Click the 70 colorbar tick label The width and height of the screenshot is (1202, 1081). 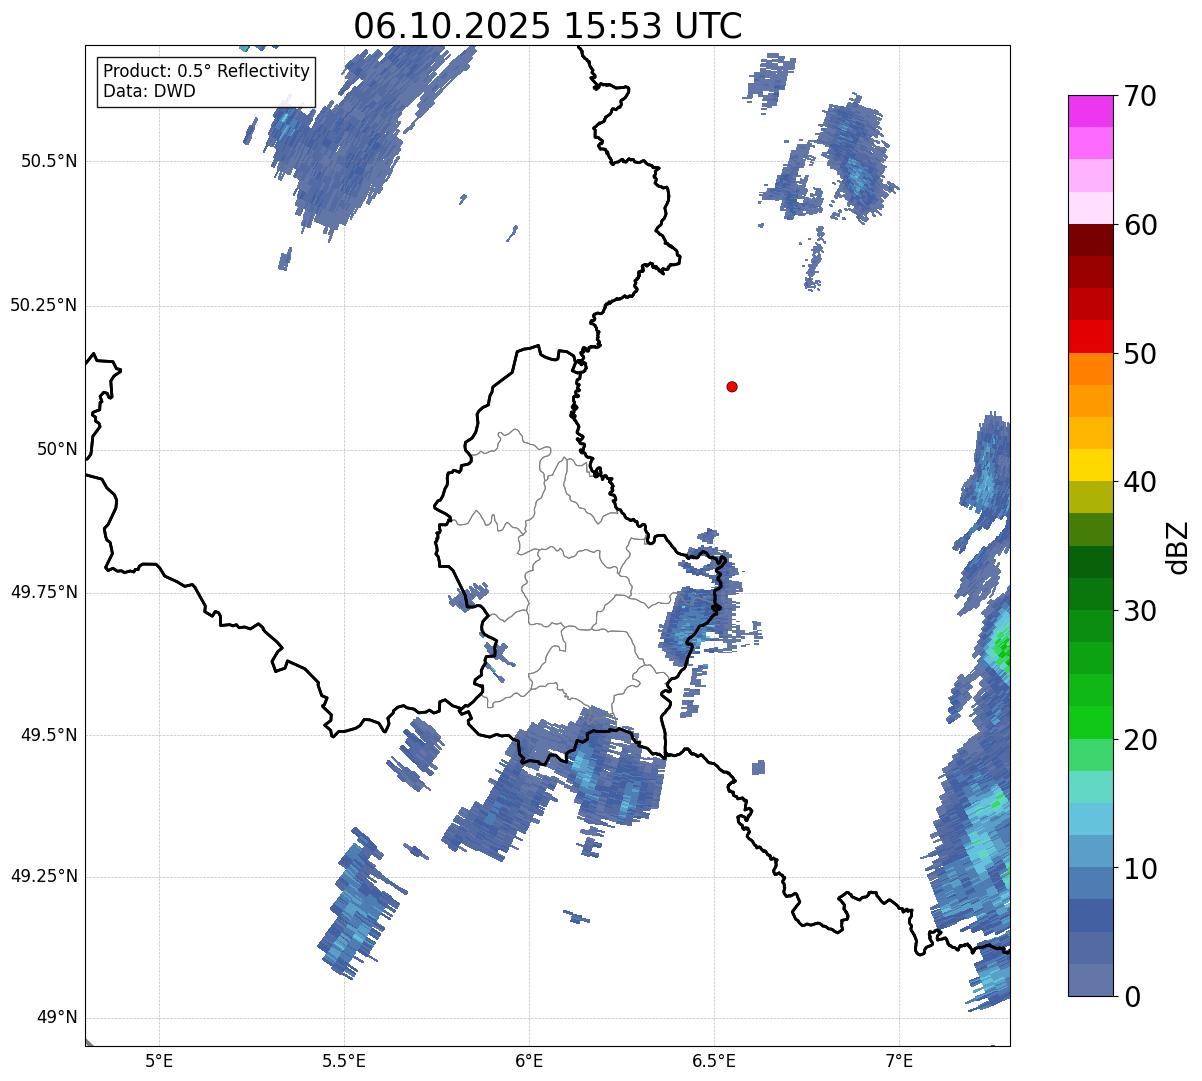1140,96
